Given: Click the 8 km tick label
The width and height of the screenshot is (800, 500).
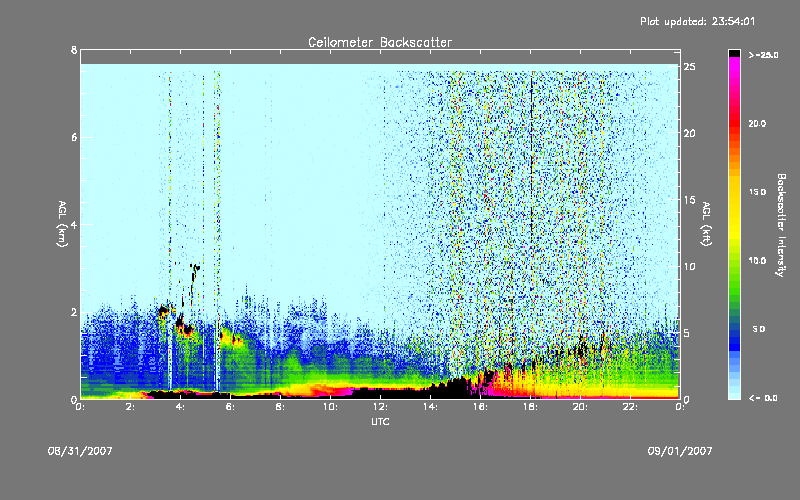Looking at the screenshot, I should tap(74, 50).
